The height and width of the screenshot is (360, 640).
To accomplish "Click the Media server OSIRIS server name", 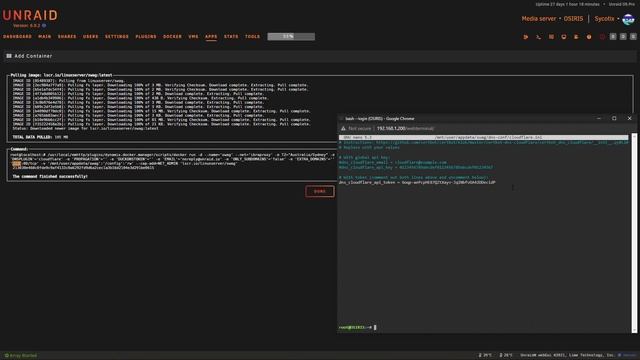I will click(552, 19).
